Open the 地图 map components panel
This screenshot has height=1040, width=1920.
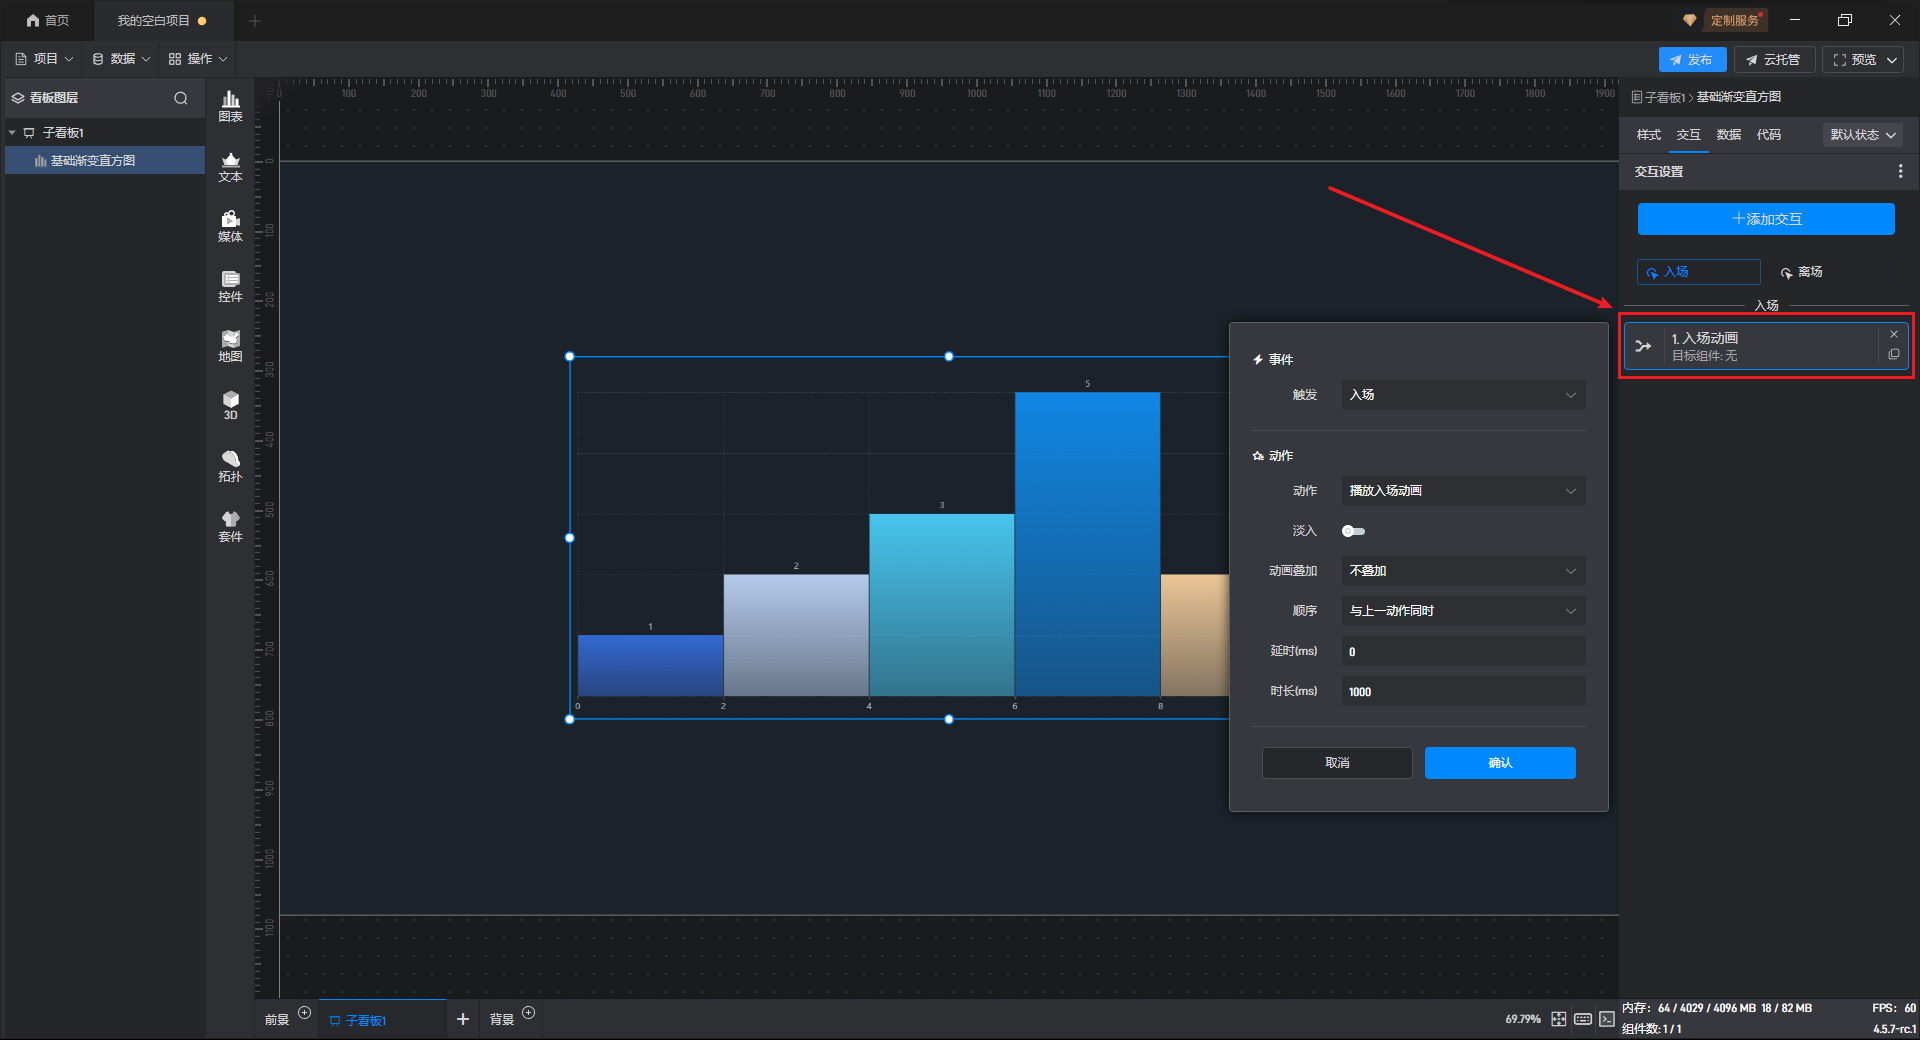230,346
